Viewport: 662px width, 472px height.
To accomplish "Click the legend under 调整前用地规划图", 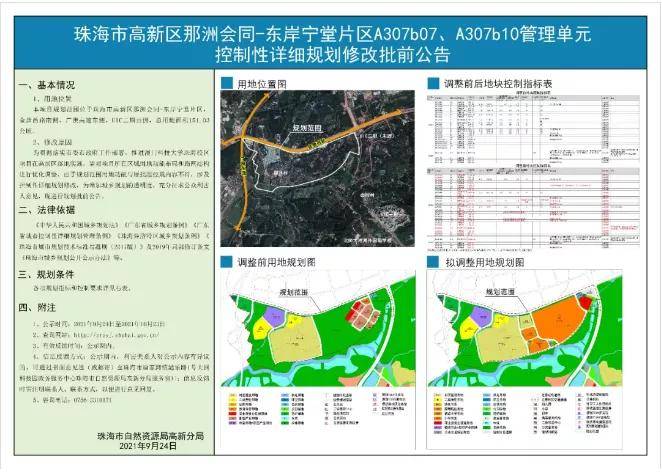I will [x=317, y=409].
